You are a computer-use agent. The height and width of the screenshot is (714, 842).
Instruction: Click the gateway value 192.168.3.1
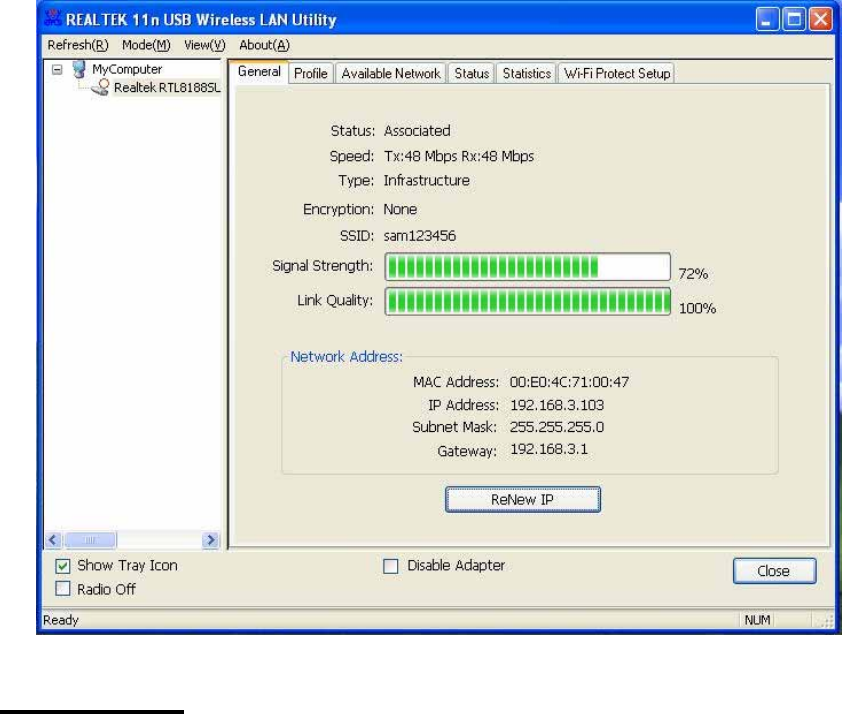549,449
